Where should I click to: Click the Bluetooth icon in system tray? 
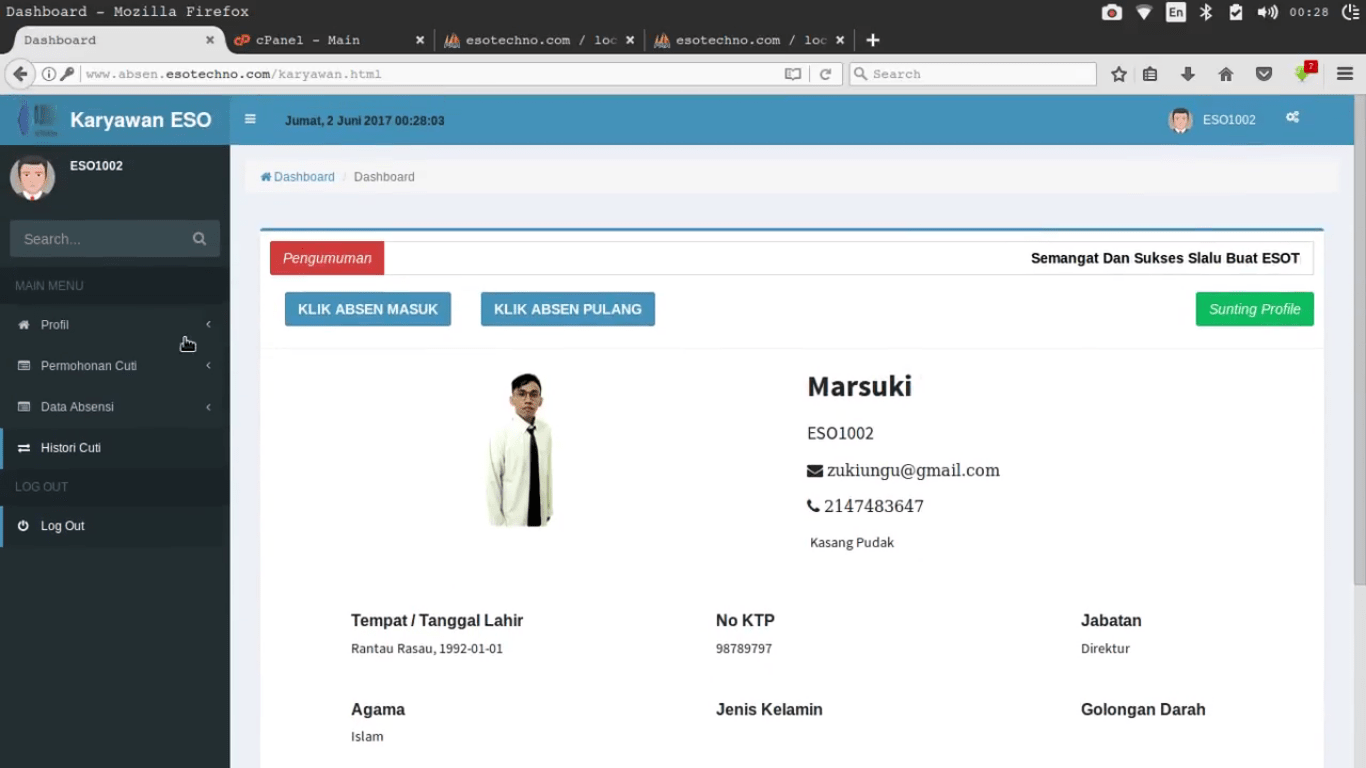point(1206,12)
